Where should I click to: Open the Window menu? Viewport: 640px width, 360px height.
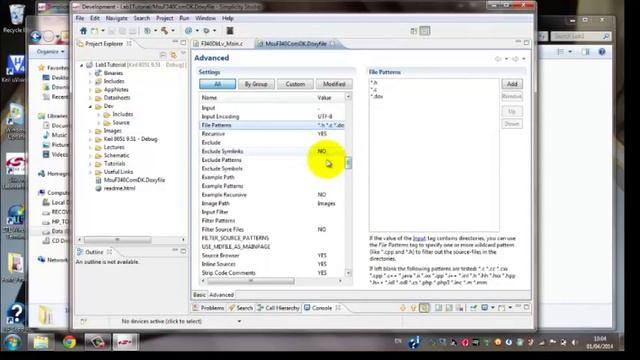tap(205, 18)
